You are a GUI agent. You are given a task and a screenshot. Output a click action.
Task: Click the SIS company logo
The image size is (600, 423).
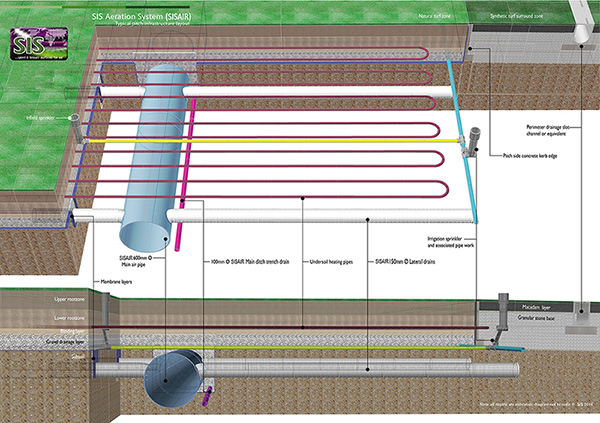(x=39, y=43)
